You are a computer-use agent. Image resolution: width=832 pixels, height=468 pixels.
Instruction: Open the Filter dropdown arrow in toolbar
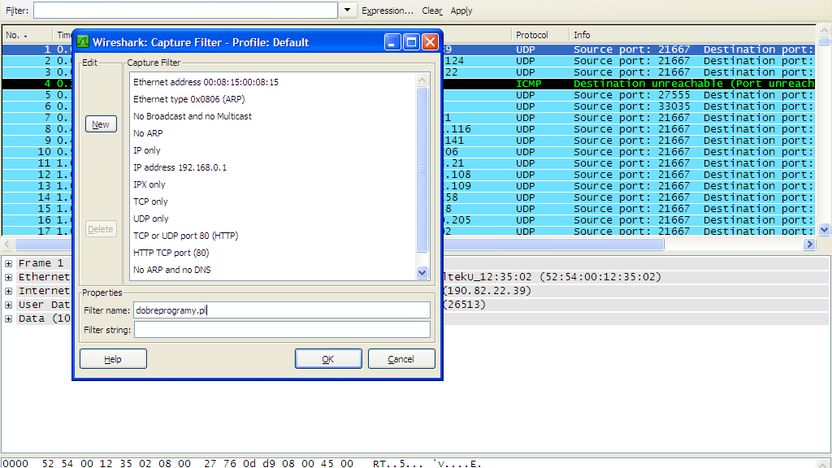click(x=348, y=10)
